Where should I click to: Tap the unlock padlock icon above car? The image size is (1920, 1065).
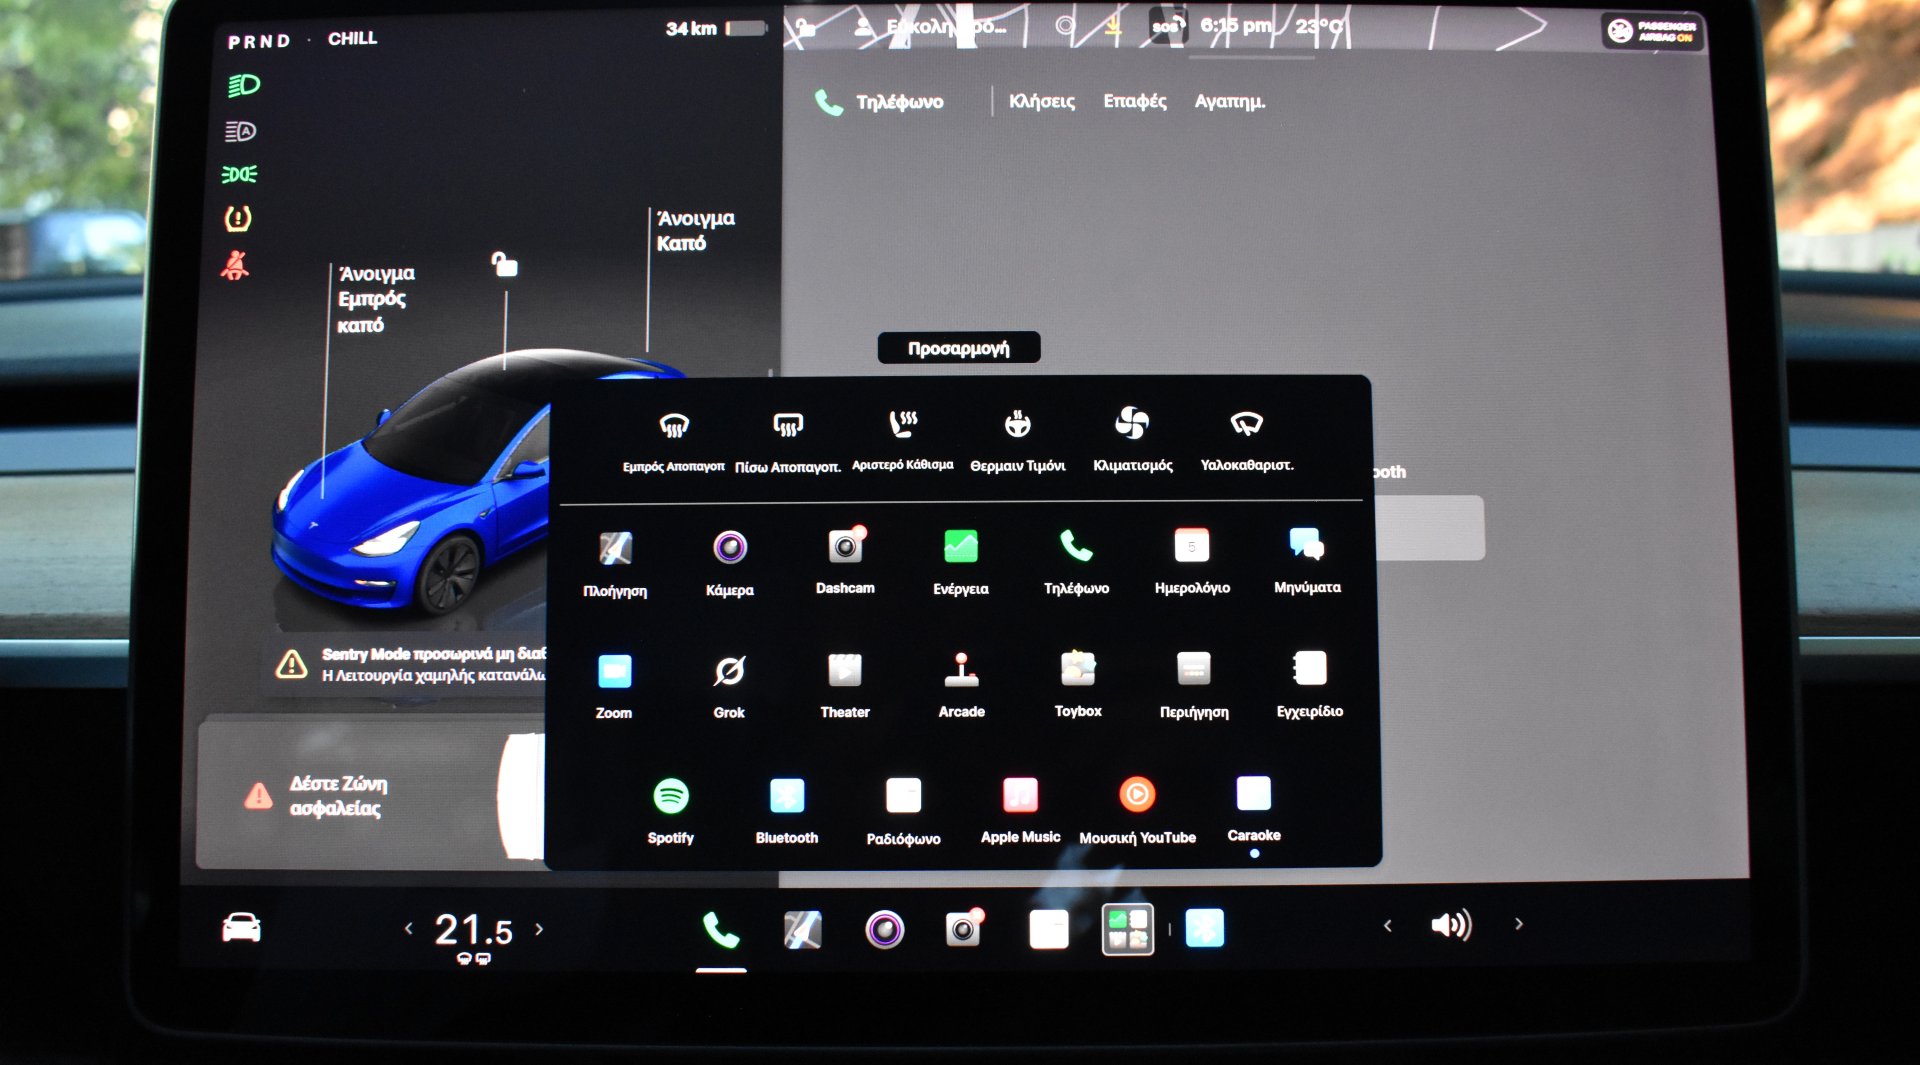pyautogui.click(x=505, y=264)
